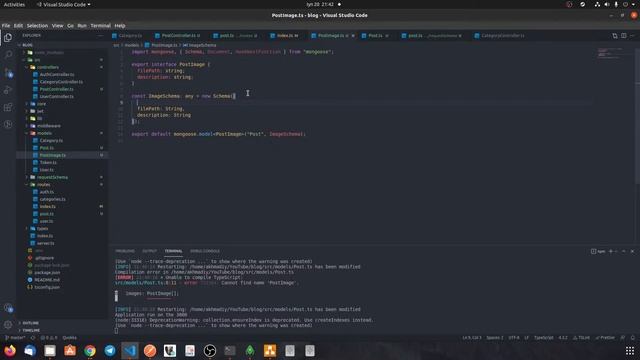Switch to the DEBUG CONSOLE panel tab

[x=205, y=251]
